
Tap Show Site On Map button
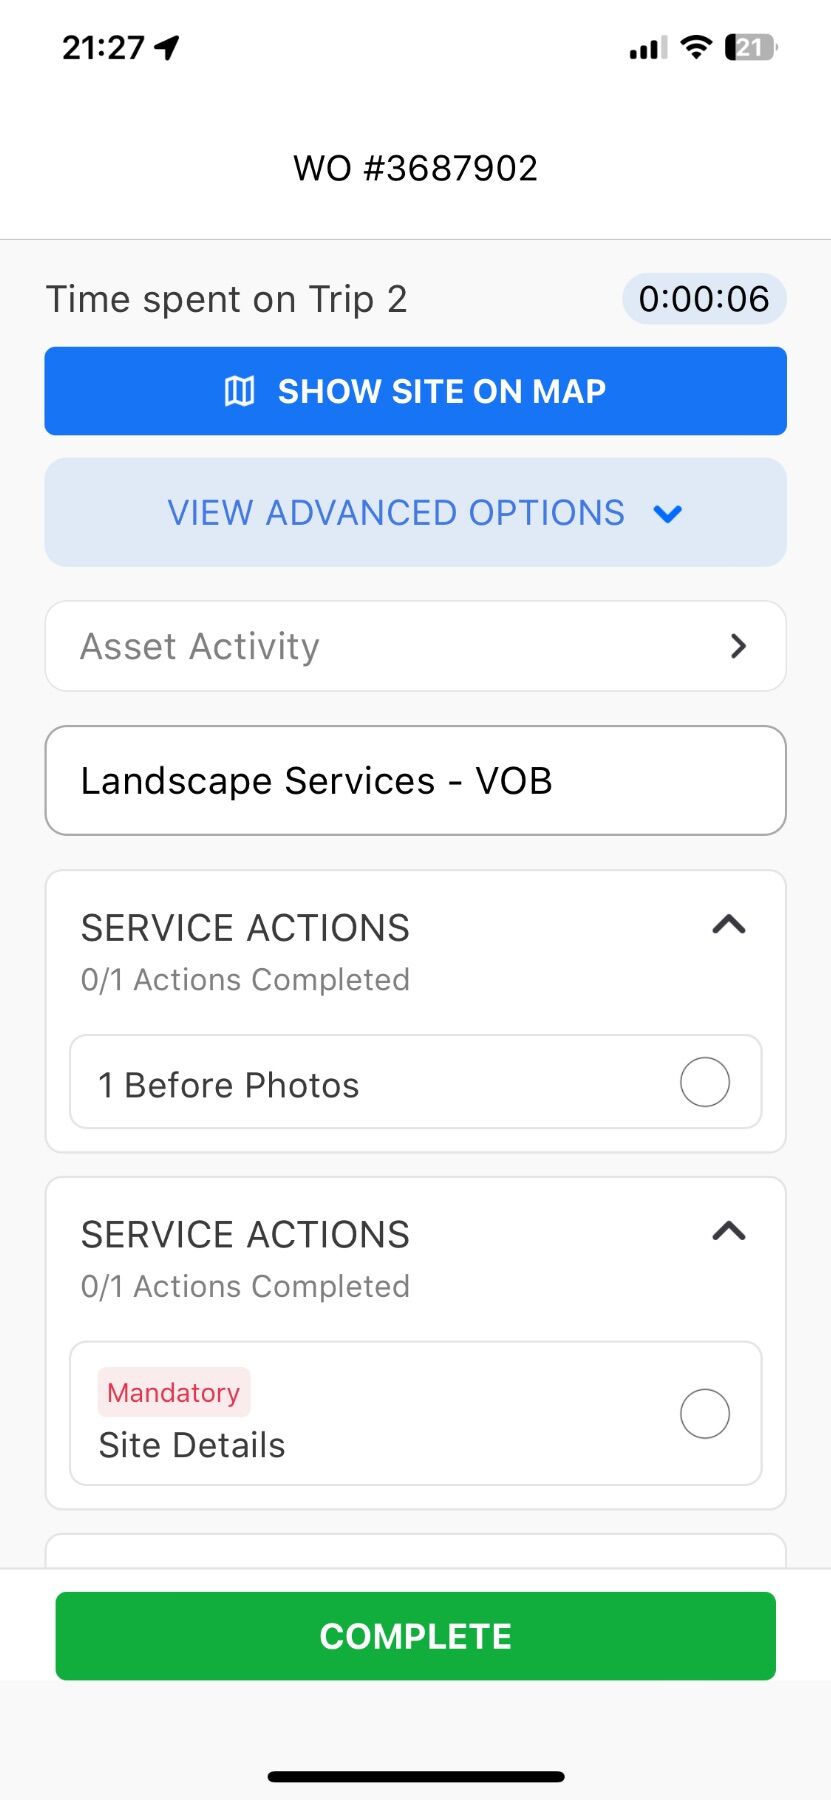(x=416, y=391)
